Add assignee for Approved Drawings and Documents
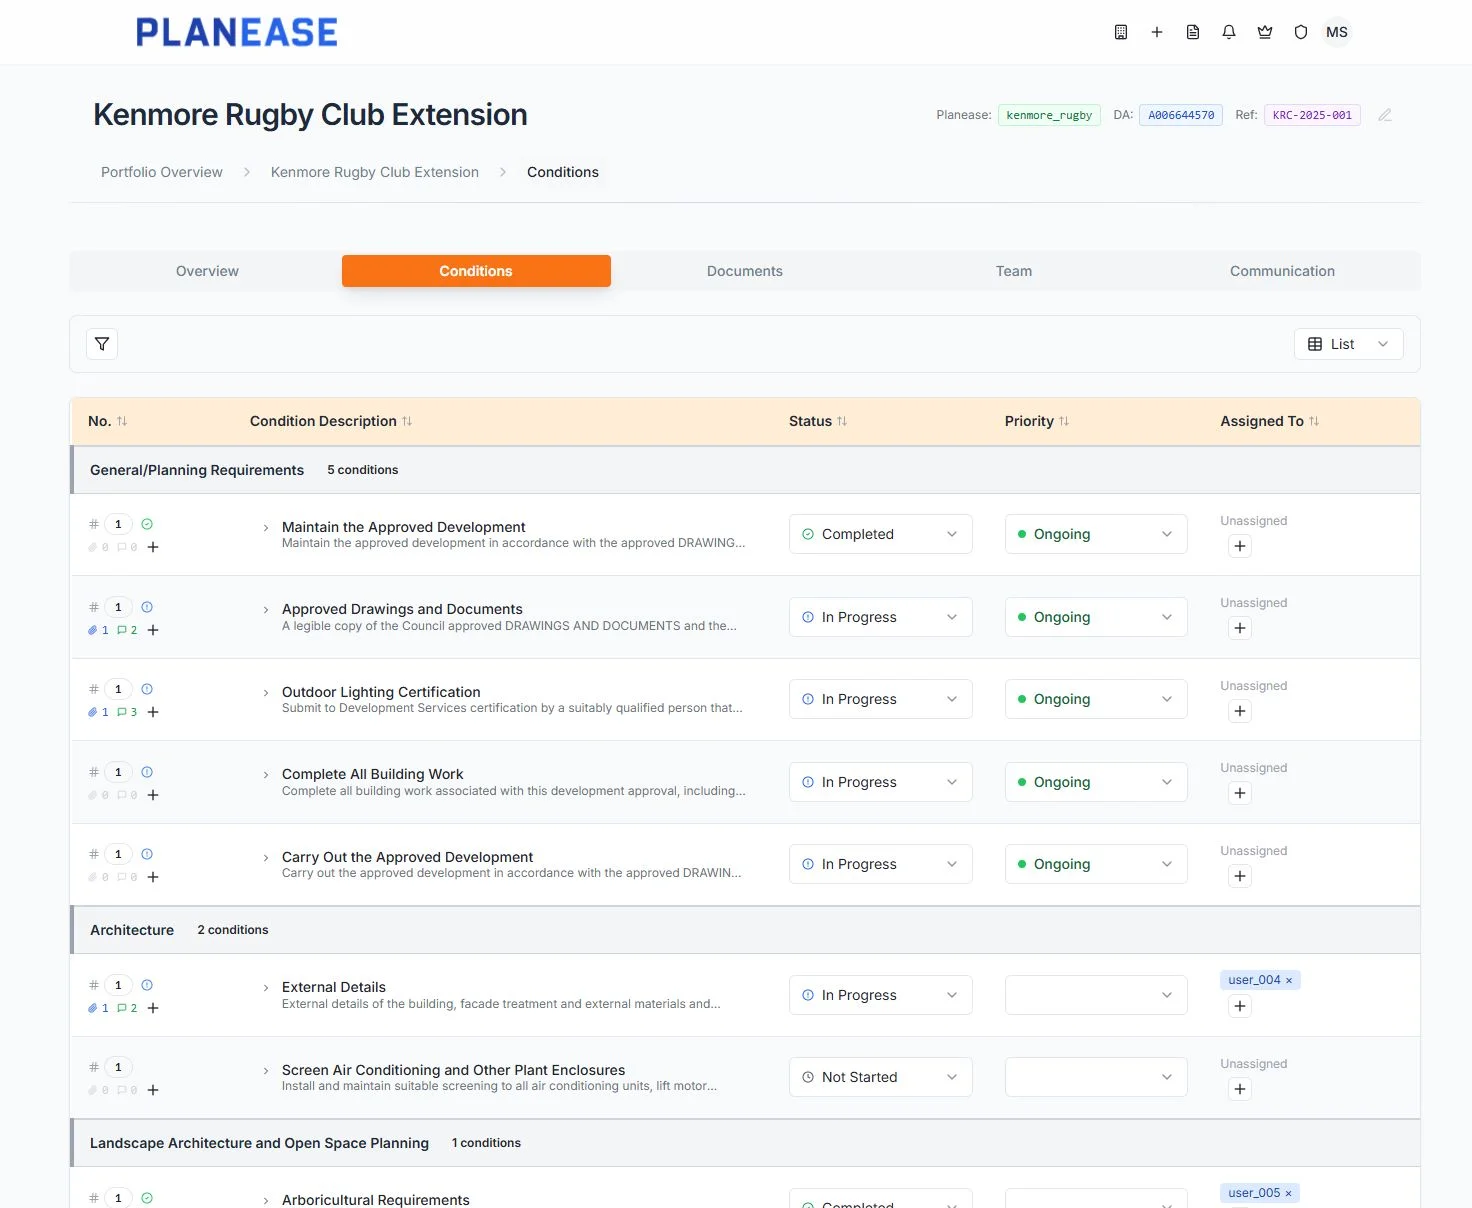The image size is (1472, 1208). tap(1240, 628)
